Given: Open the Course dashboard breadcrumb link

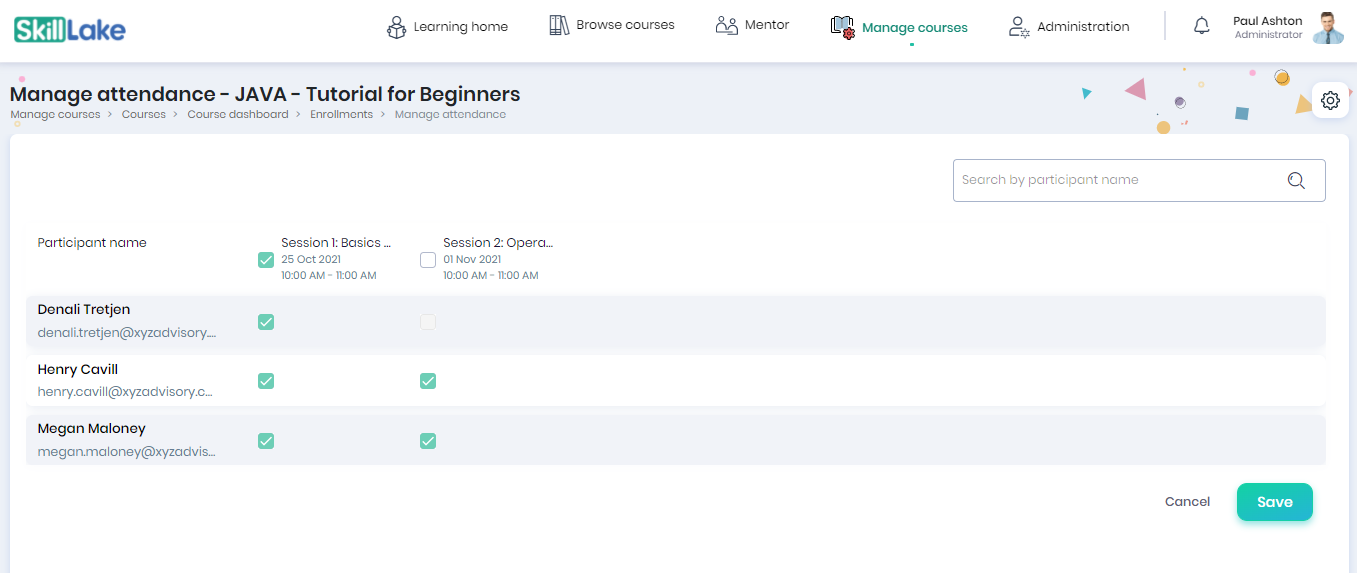Looking at the screenshot, I should (238, 115).
